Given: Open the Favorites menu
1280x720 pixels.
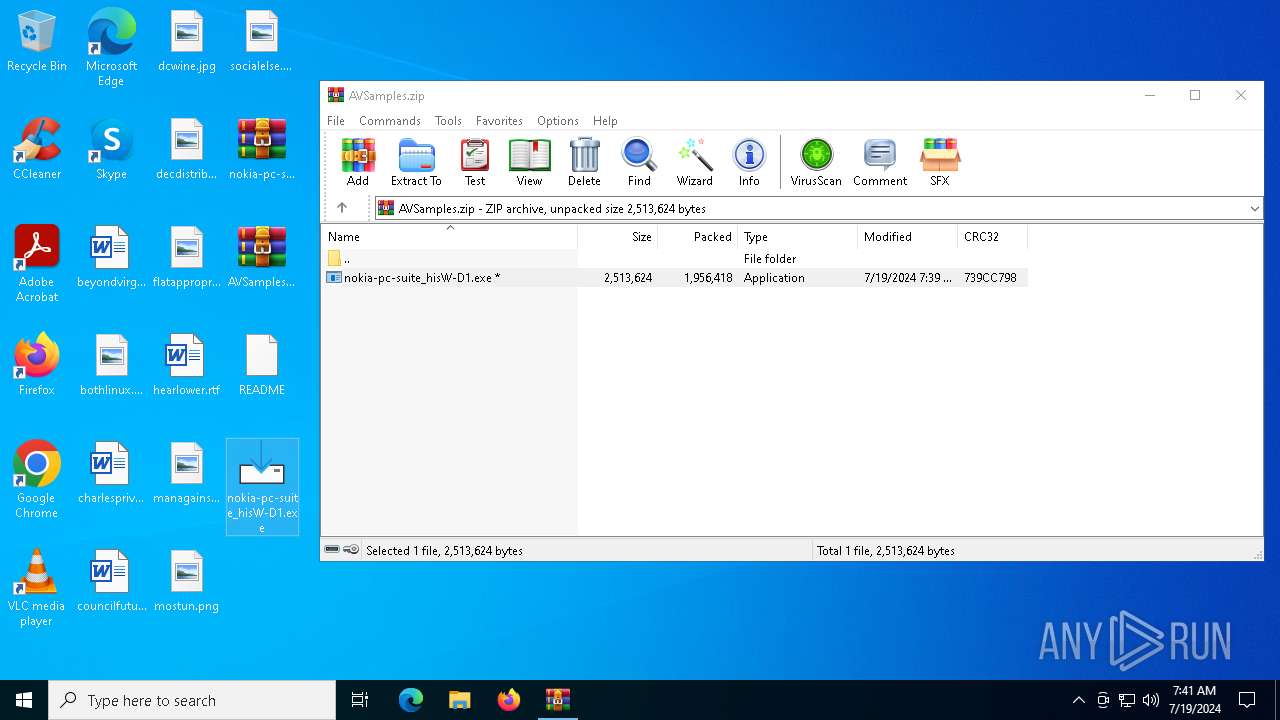Looking at the screenshot, I should point(499,121).
